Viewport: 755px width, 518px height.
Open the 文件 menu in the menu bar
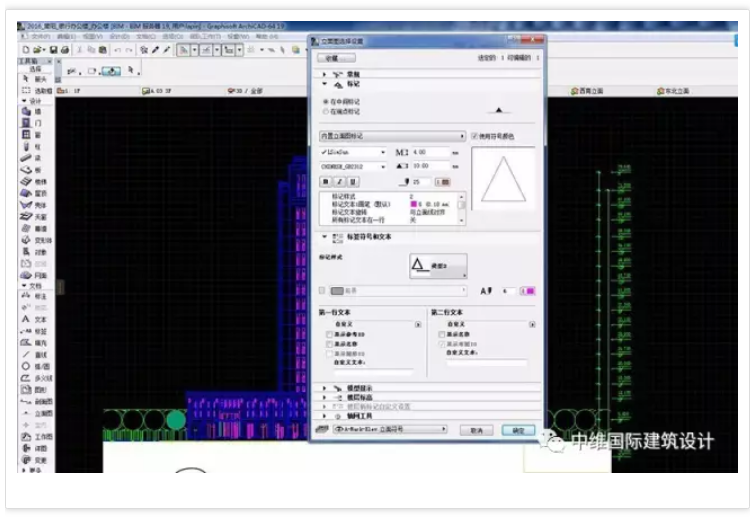point(40,37)
